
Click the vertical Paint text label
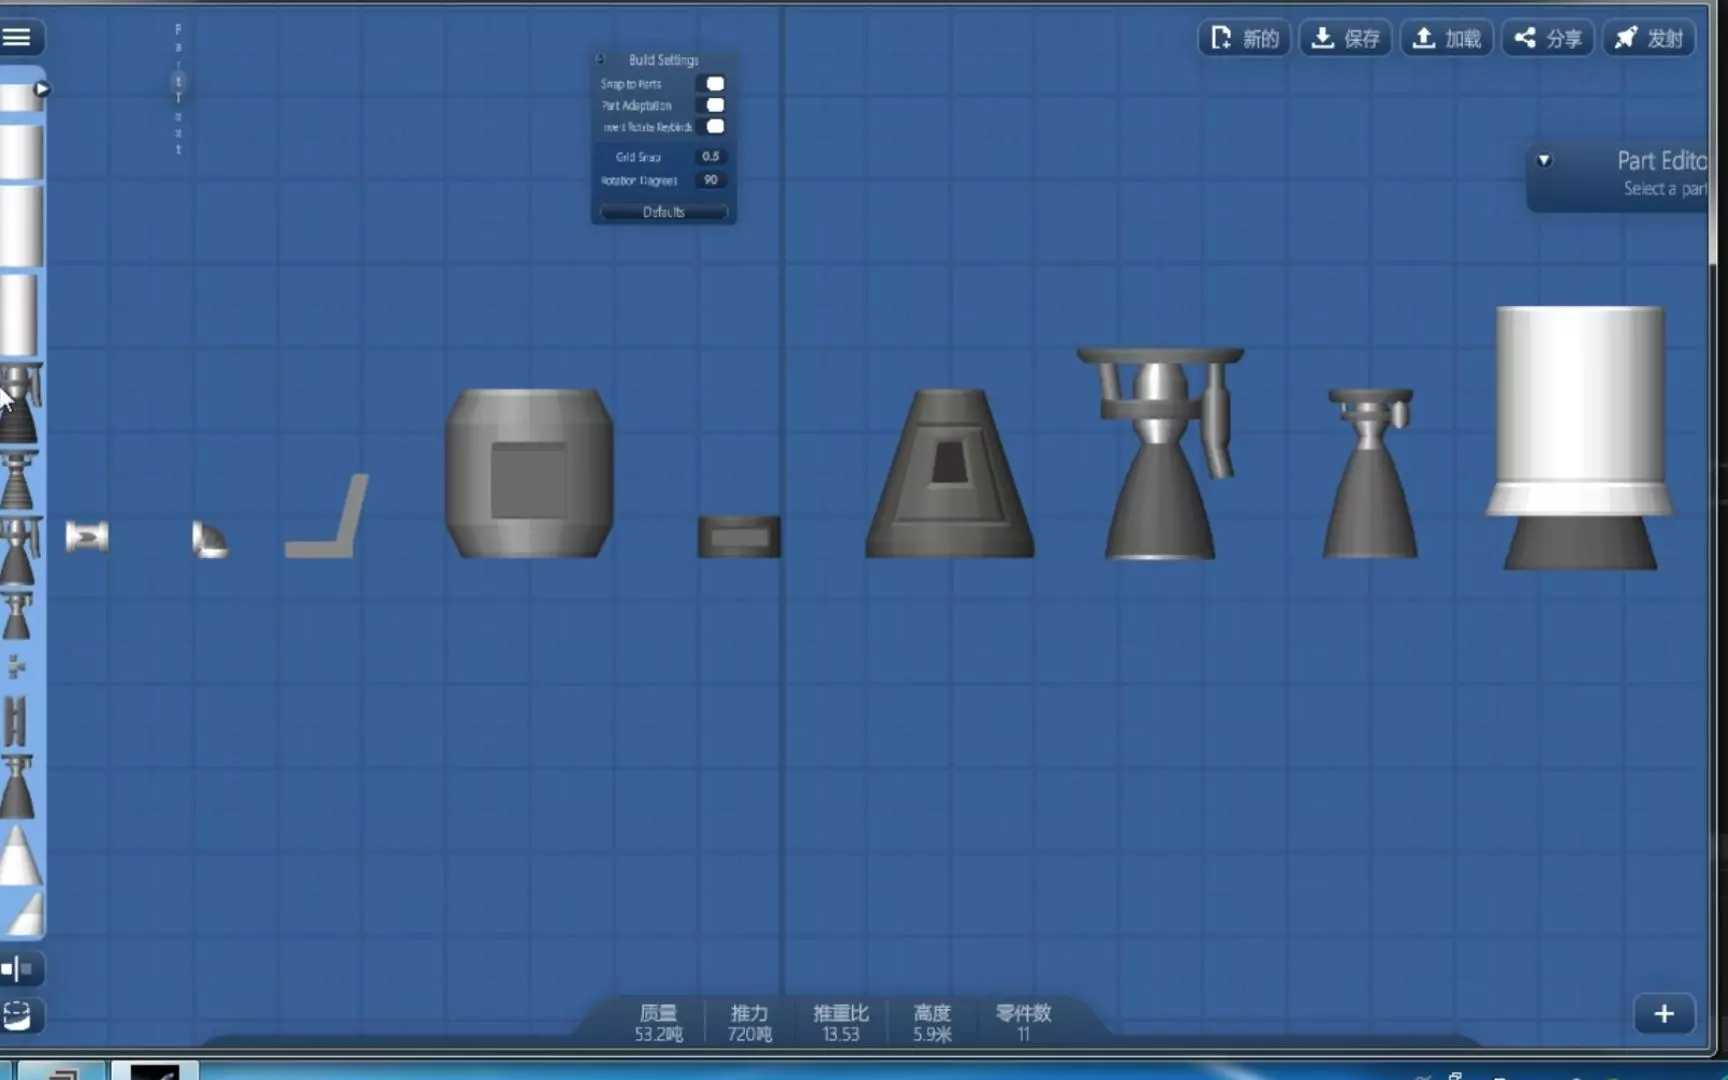pyautogui.click(x=178, y=89)
